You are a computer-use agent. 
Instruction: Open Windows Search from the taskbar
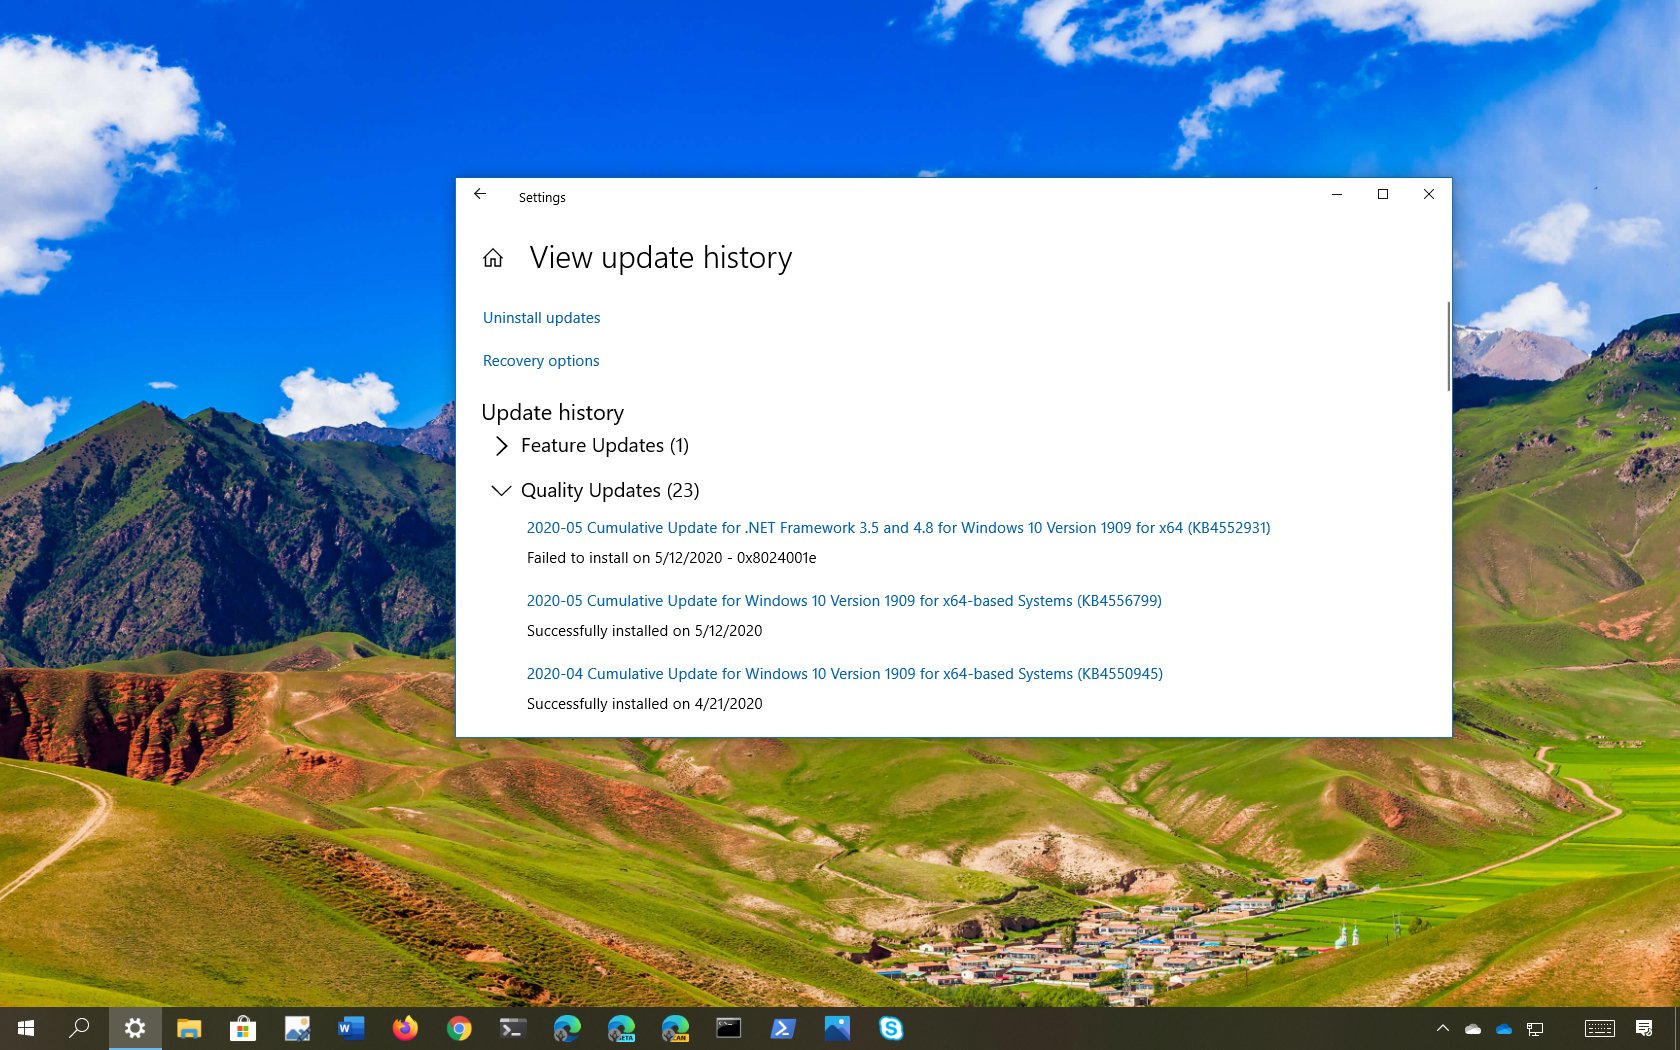[x=80, y=1028]
